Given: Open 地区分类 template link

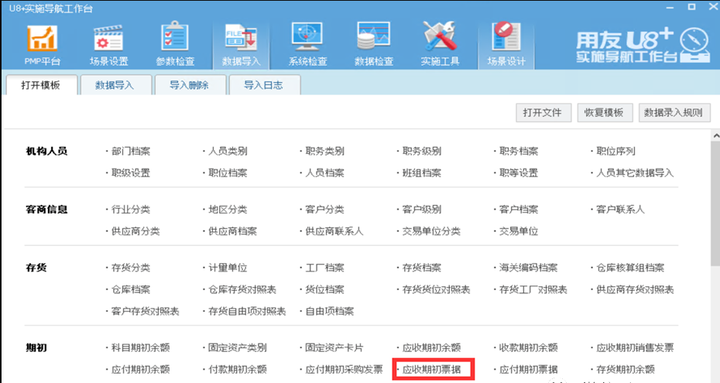Looking at the screenshot, I should tap(228, 209).
